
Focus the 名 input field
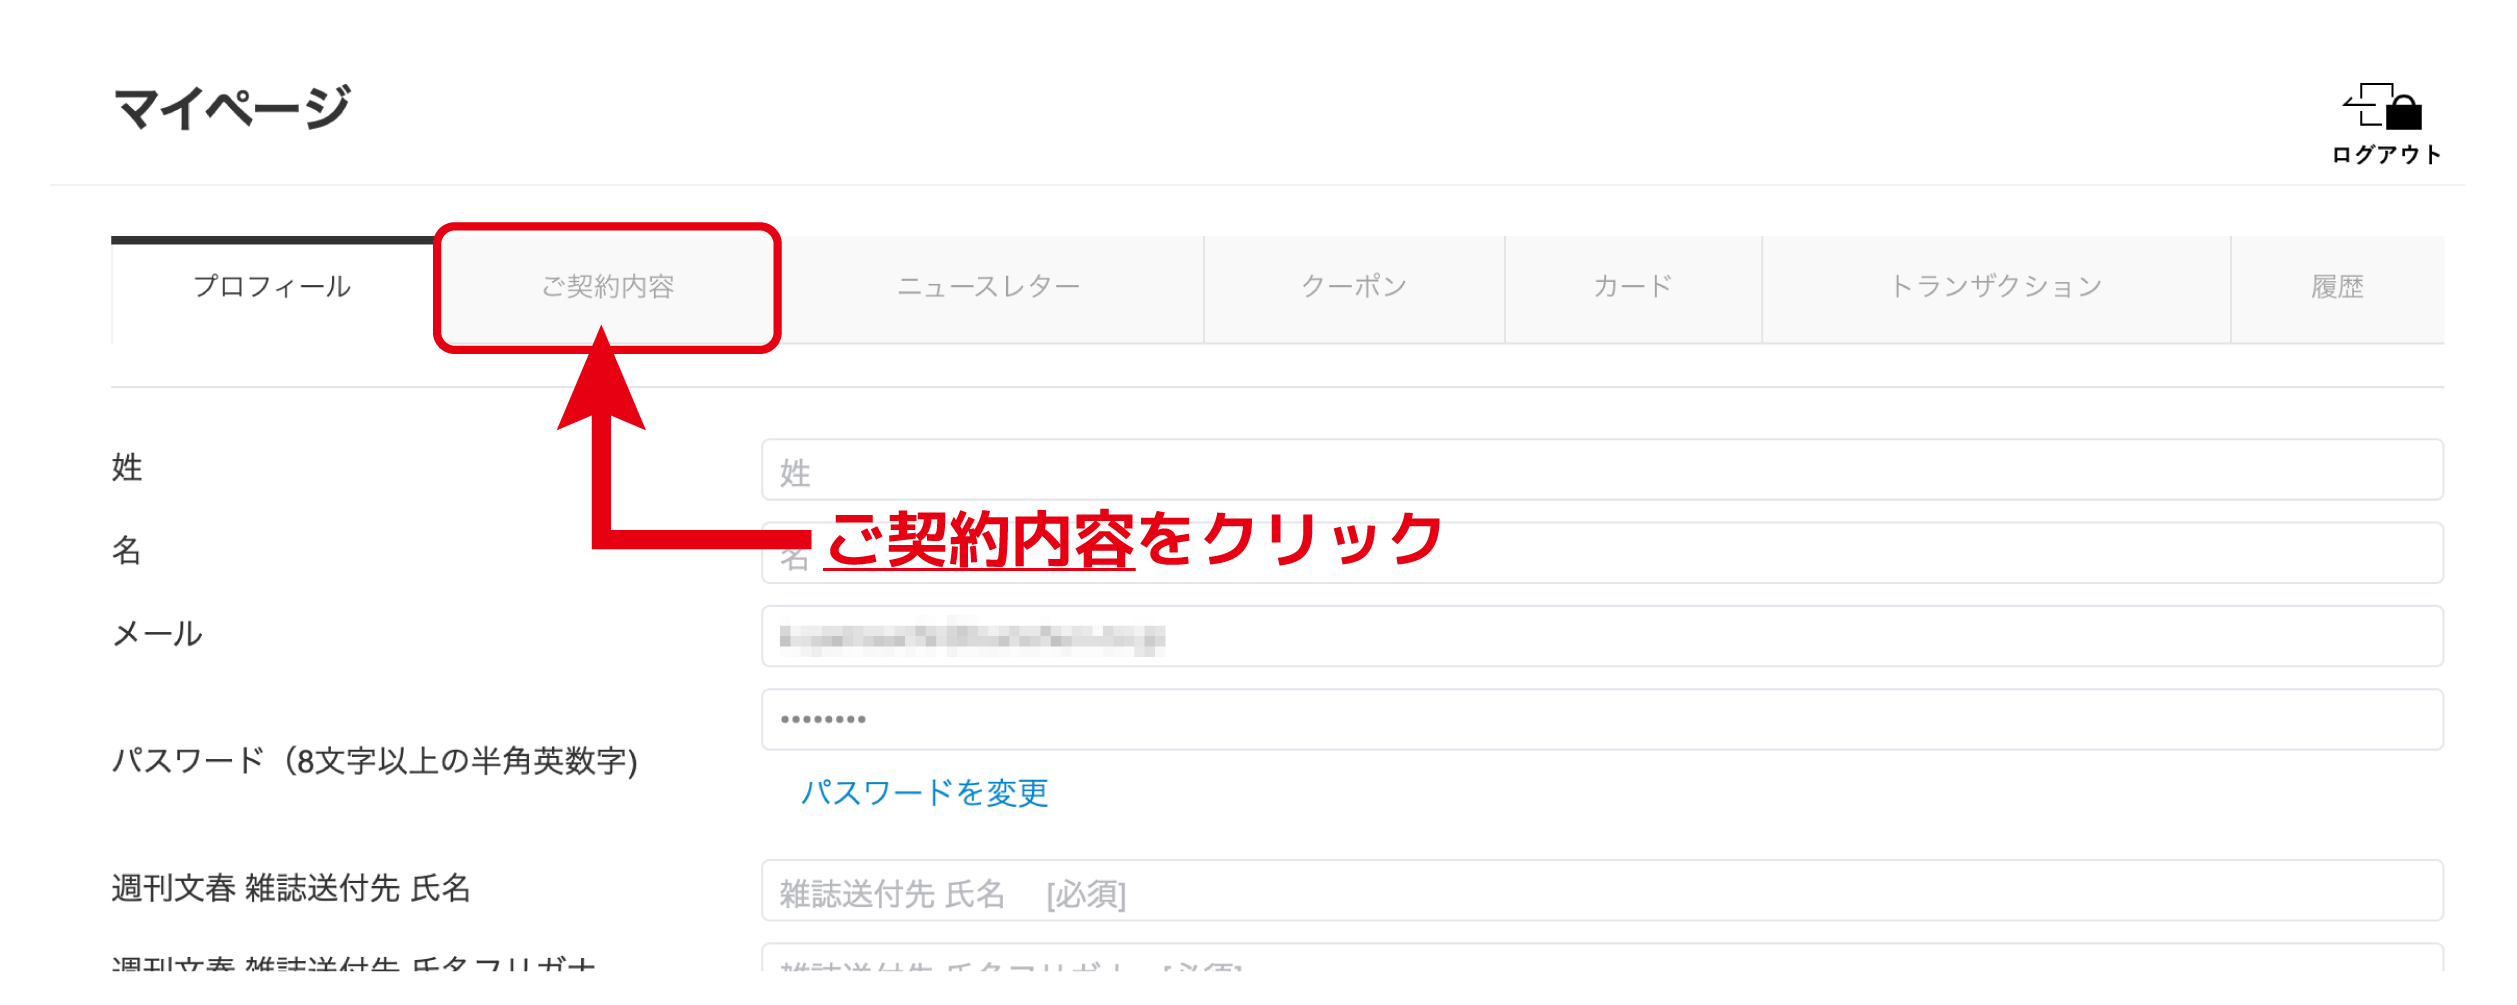coord(1602,553)
